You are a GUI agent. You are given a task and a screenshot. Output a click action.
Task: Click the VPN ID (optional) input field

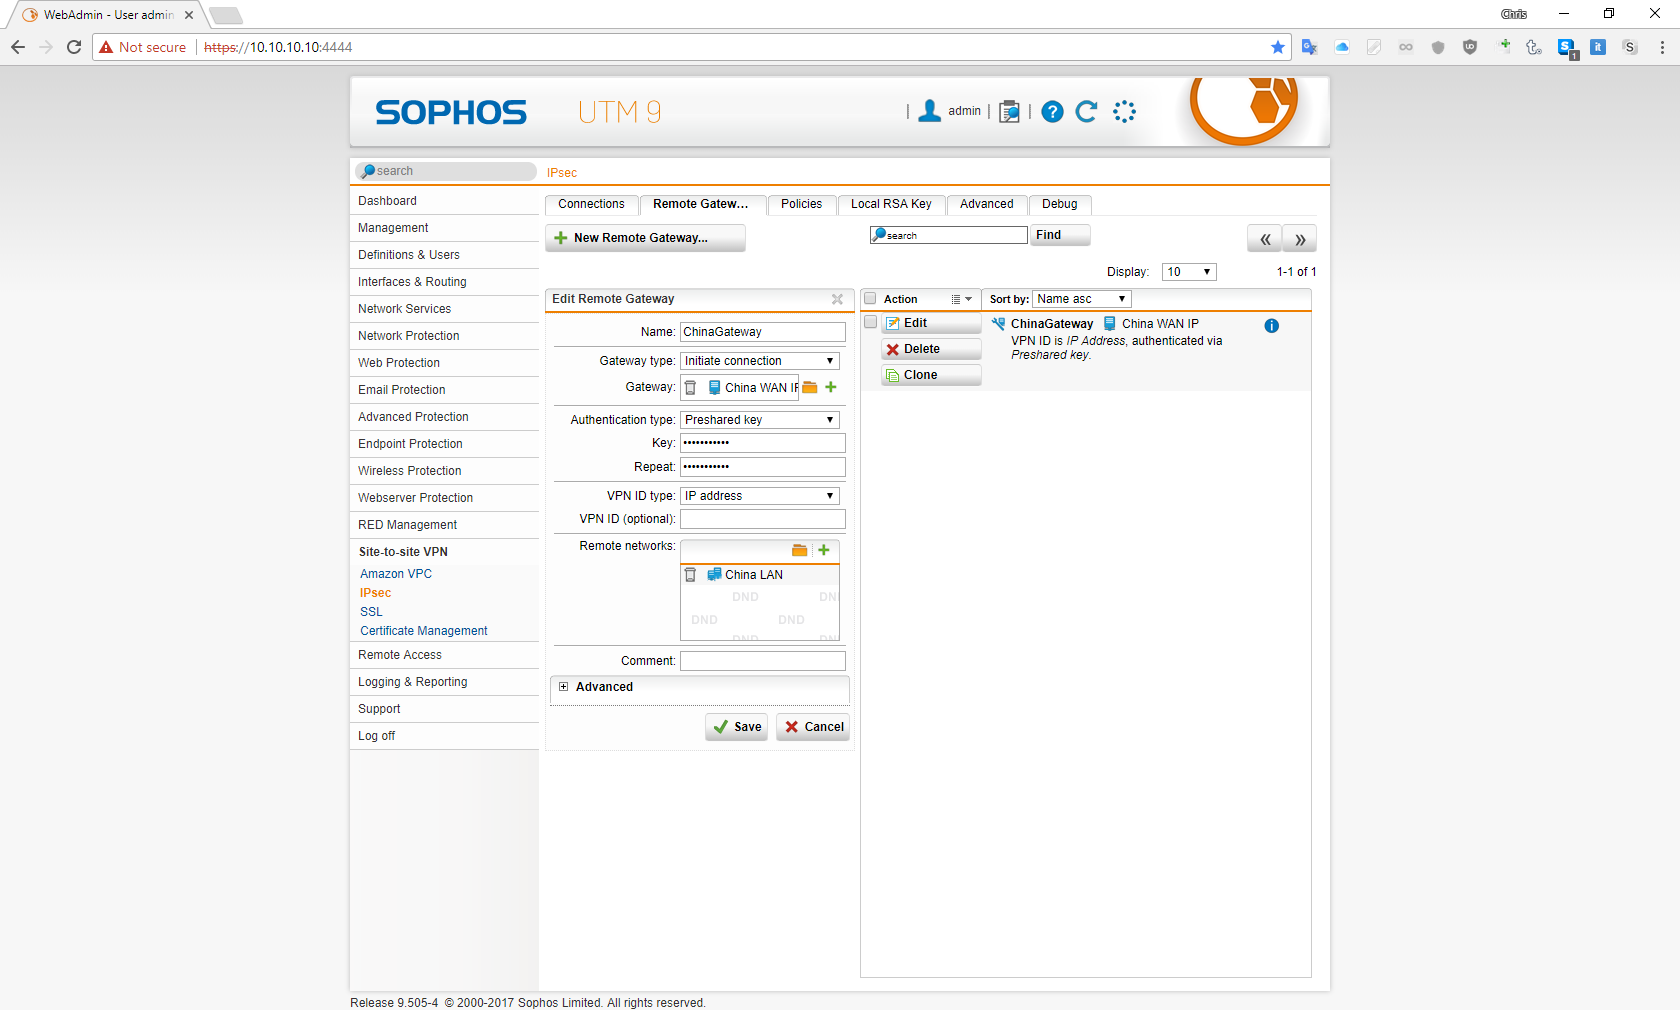pos(762,519)
